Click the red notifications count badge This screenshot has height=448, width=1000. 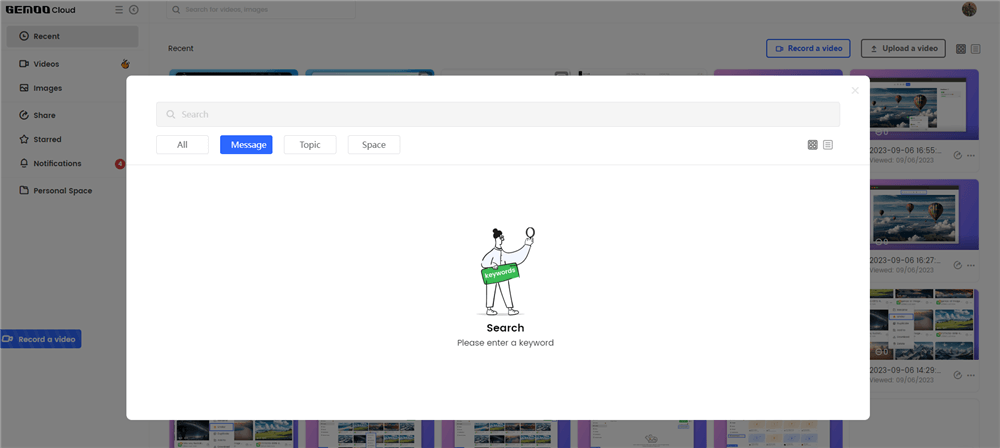coord(120,164)
